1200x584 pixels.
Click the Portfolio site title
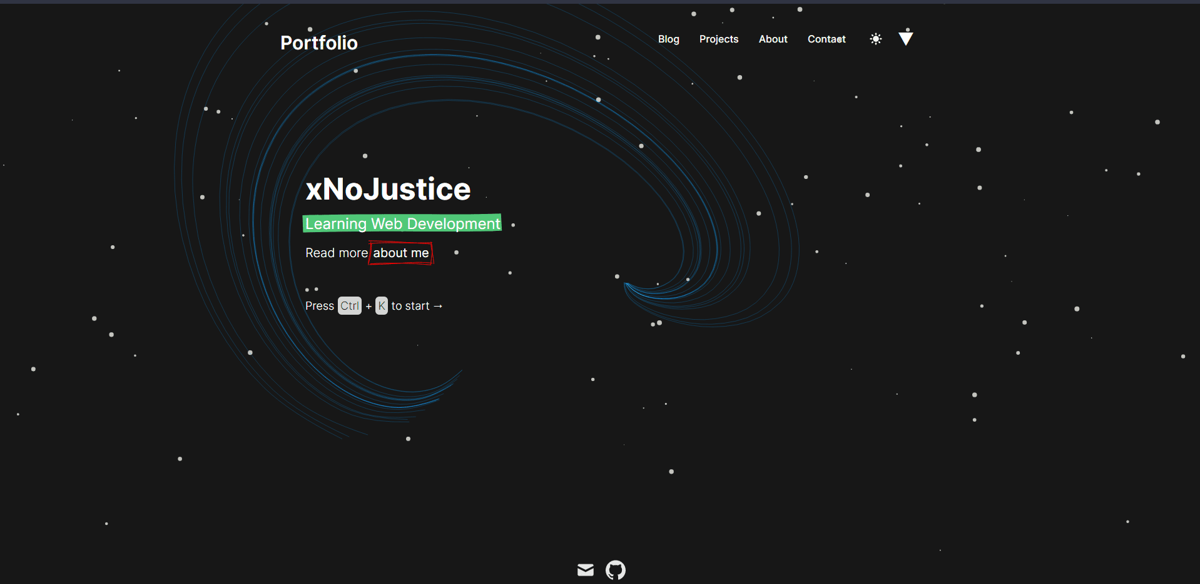pos(319,42)
